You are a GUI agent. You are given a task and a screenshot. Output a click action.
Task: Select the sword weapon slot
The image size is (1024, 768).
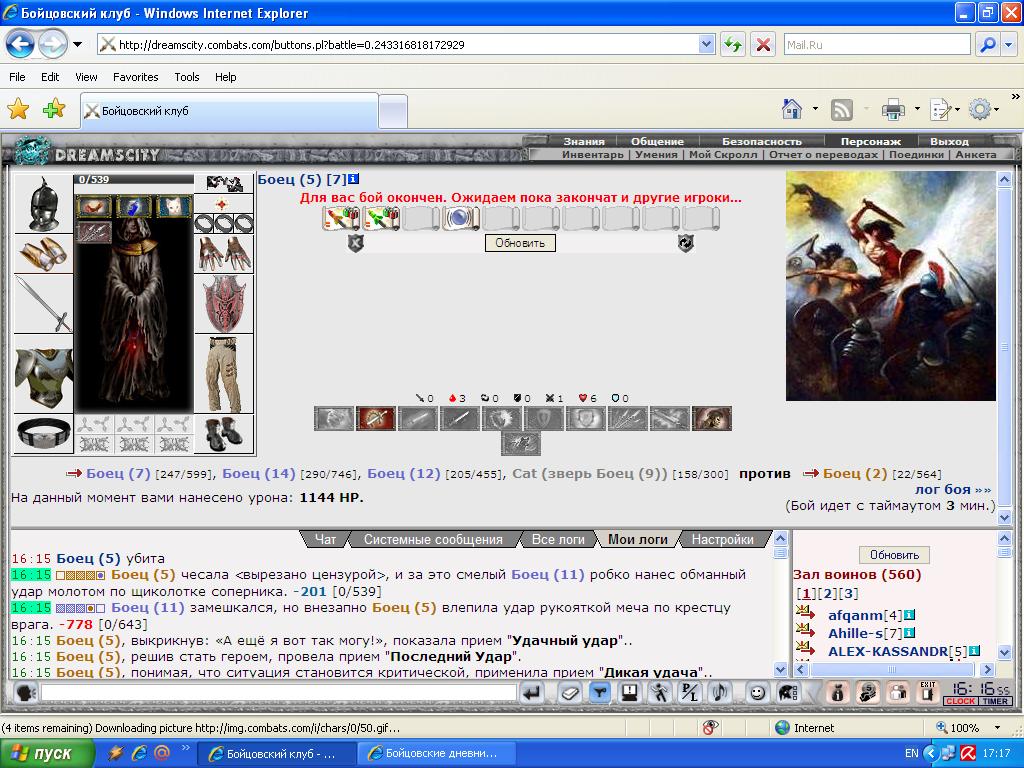(x=44, y=304)
